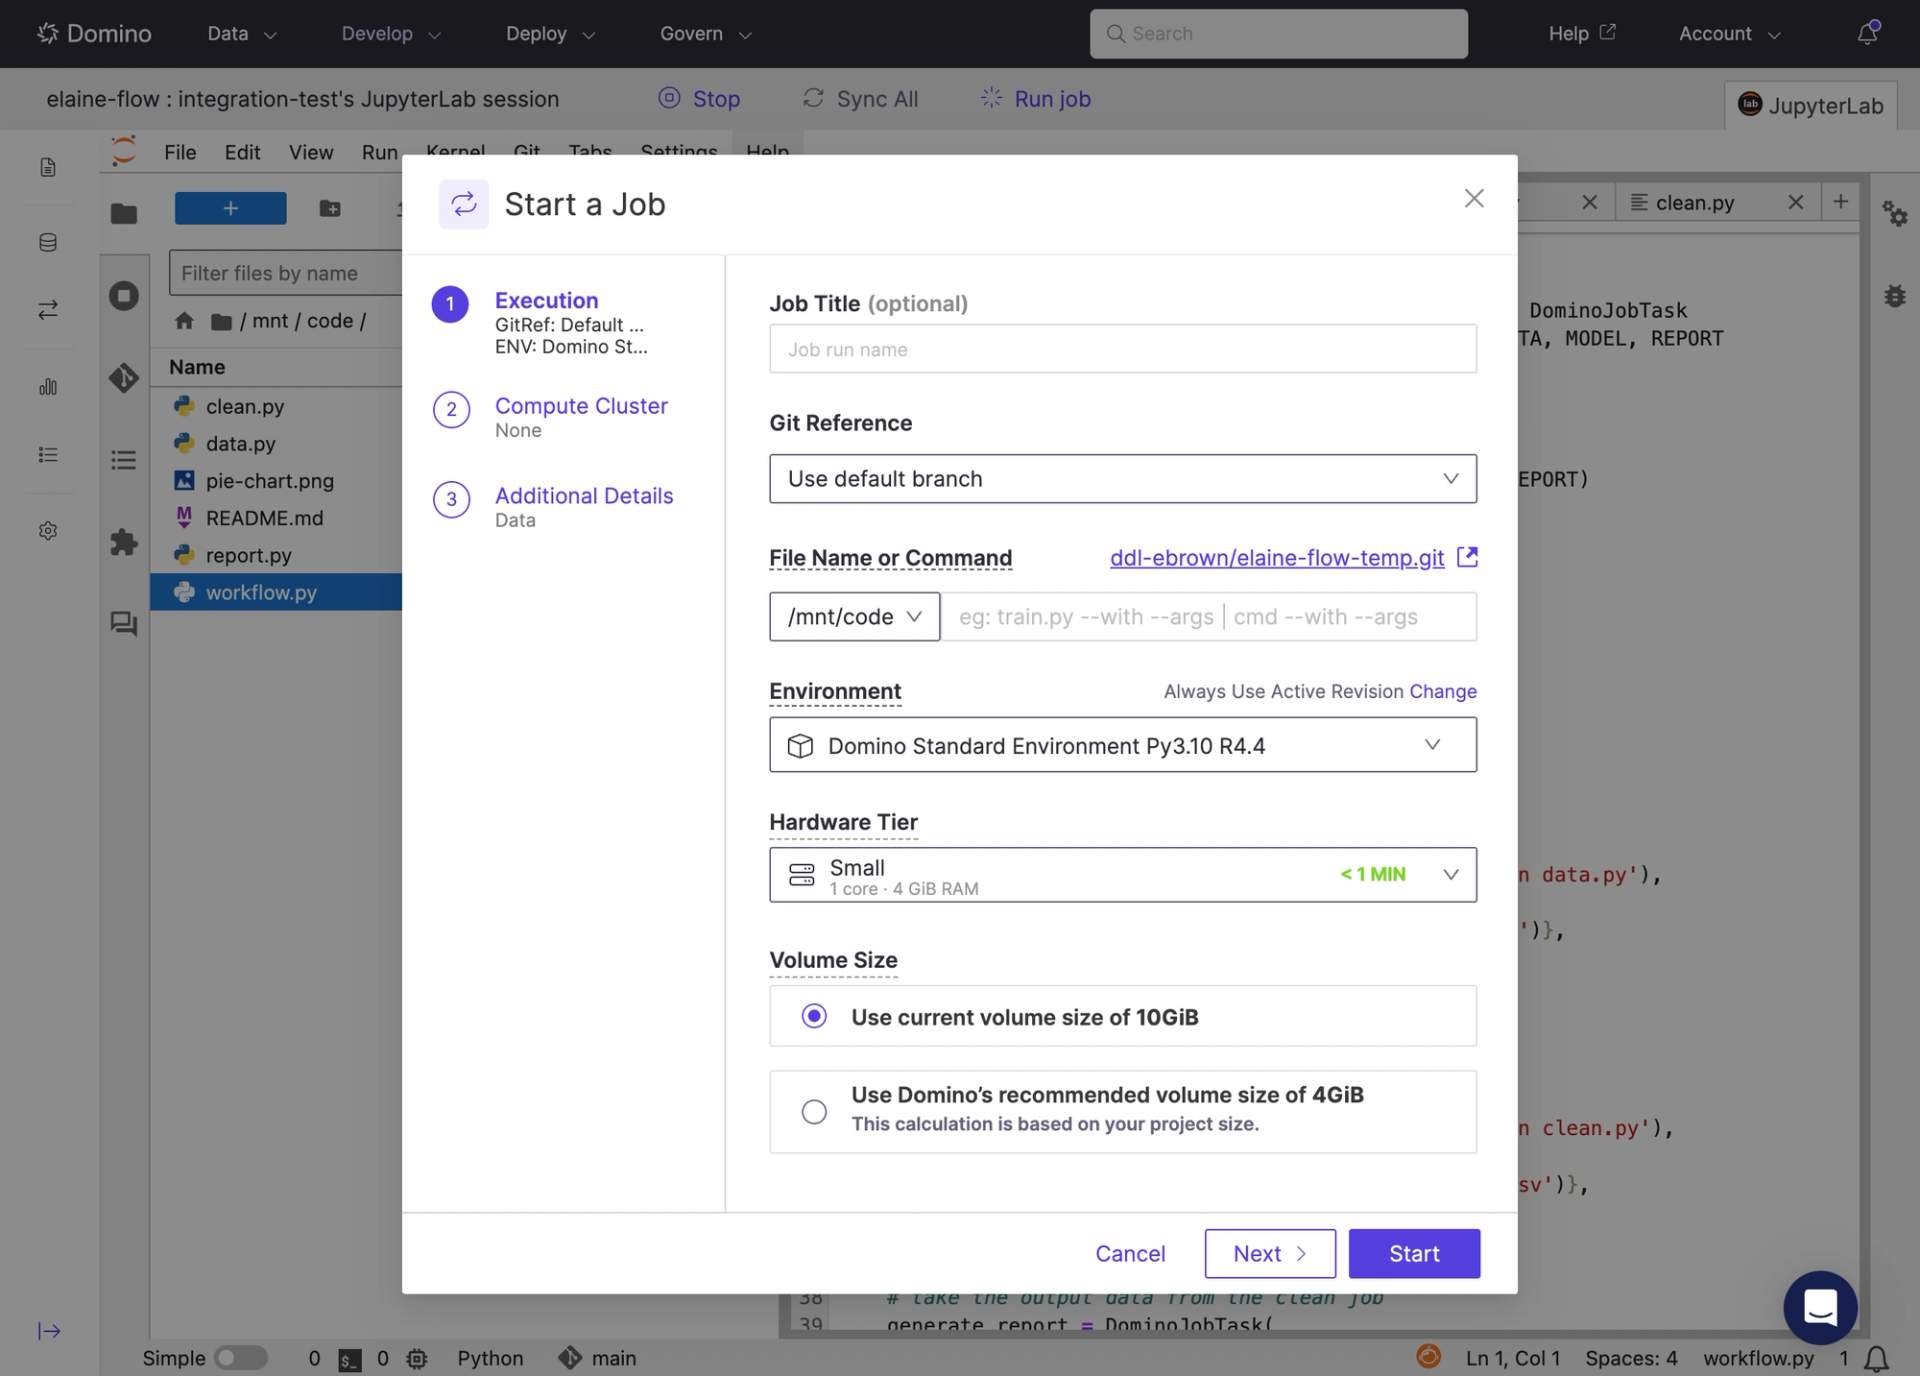Expand the /mnt/code directory dropdown
Image resolution: width=1920 pixels, height=1376 pixels.
(854, 617)
